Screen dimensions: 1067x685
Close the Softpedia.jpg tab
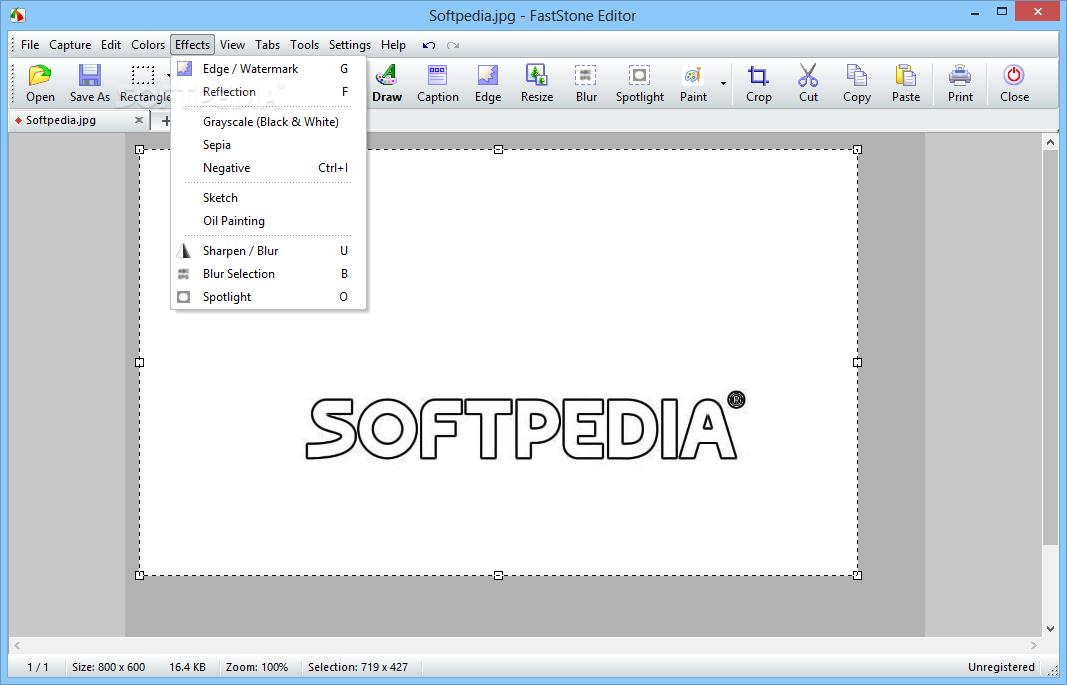coord(139,120)
